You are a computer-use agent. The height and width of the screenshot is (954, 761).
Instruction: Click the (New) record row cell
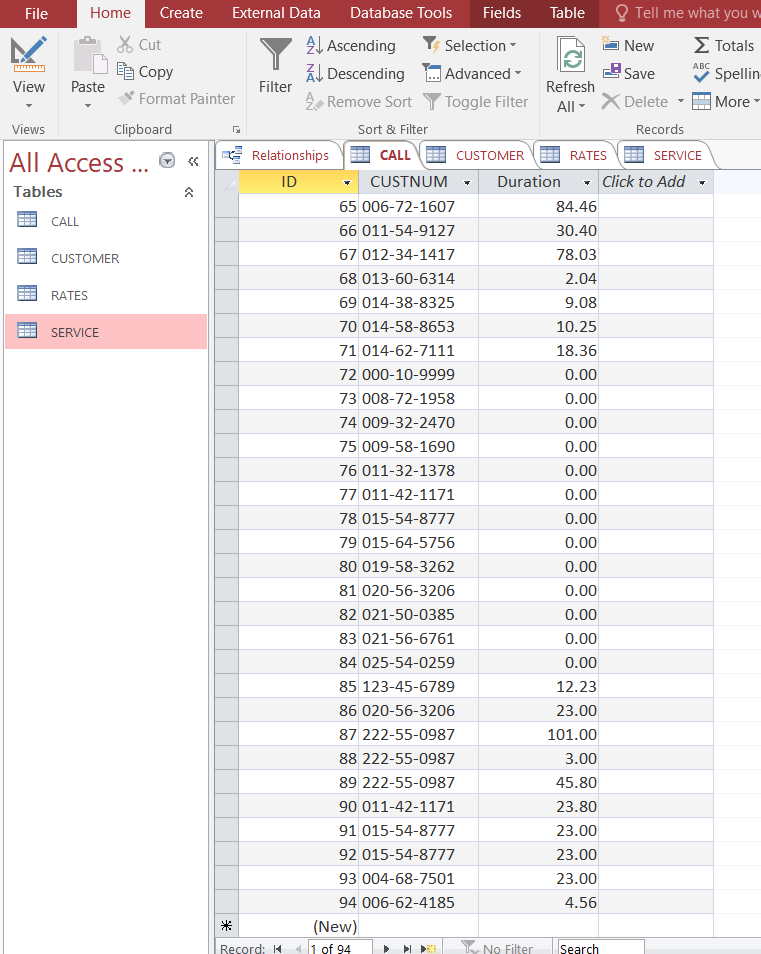coord(299,926)
